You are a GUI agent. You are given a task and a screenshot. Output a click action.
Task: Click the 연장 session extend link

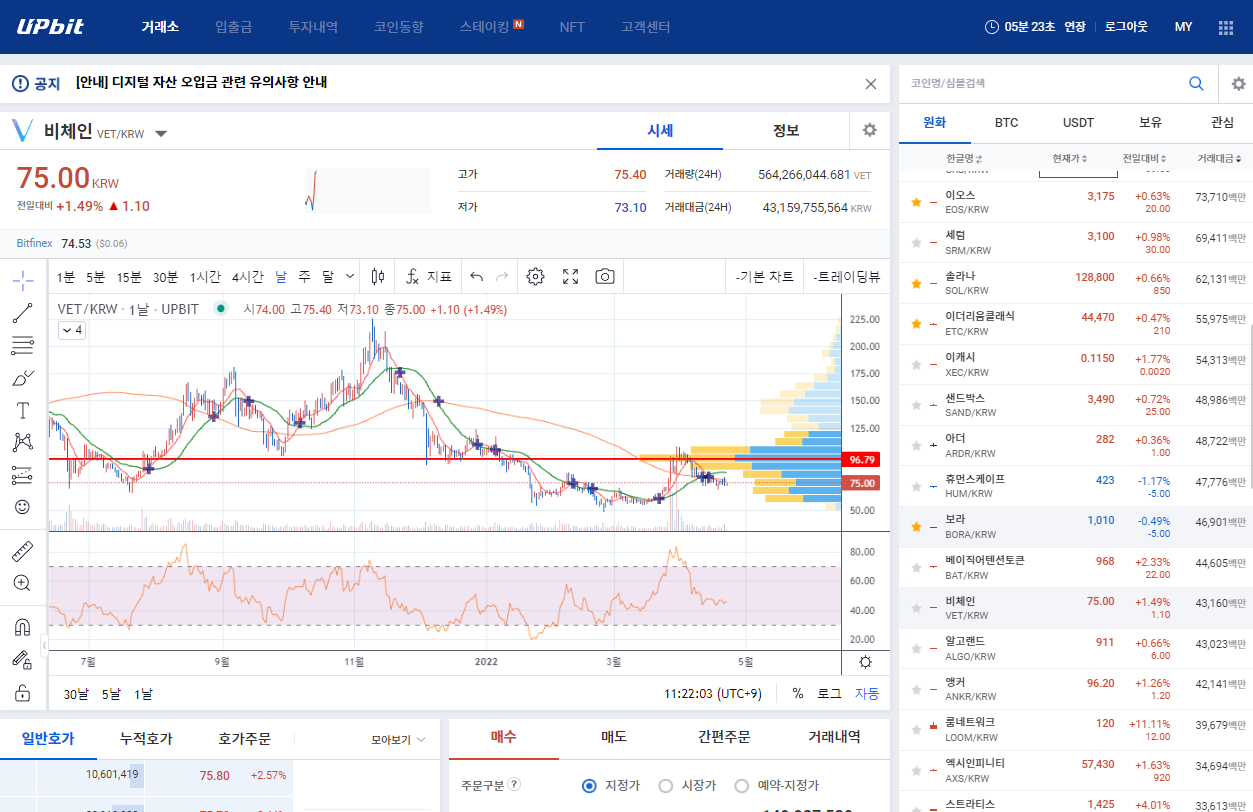[1074, 27]
